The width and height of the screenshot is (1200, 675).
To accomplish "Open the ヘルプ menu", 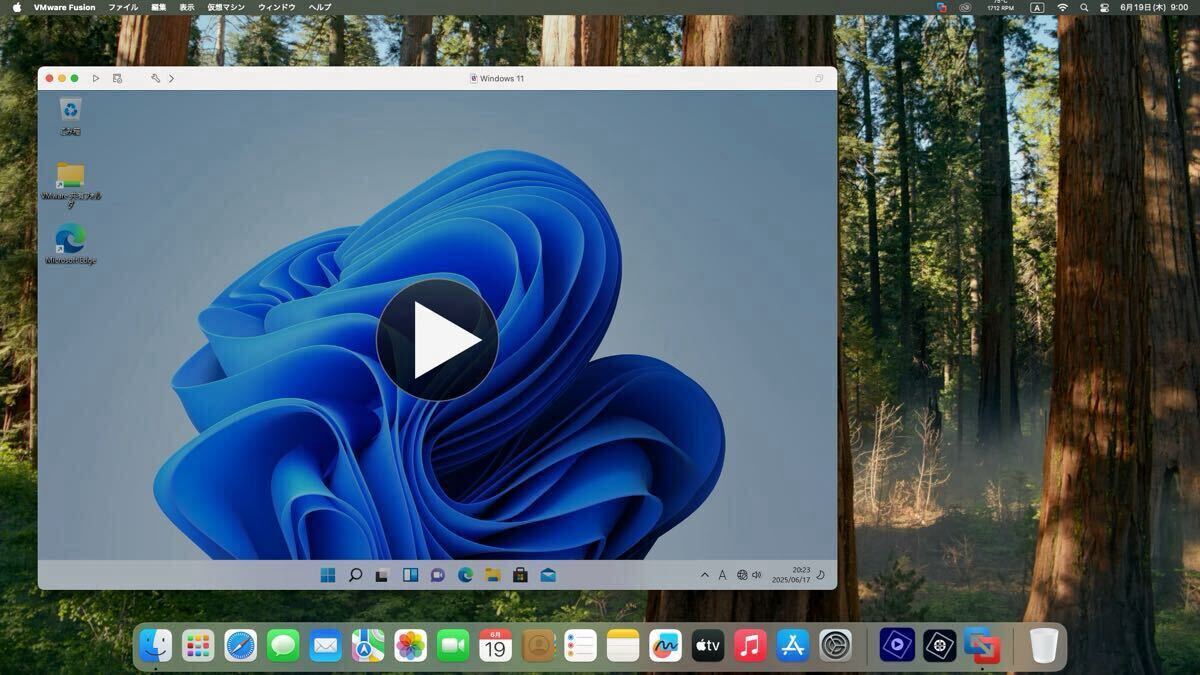I will tap(320, 7).
